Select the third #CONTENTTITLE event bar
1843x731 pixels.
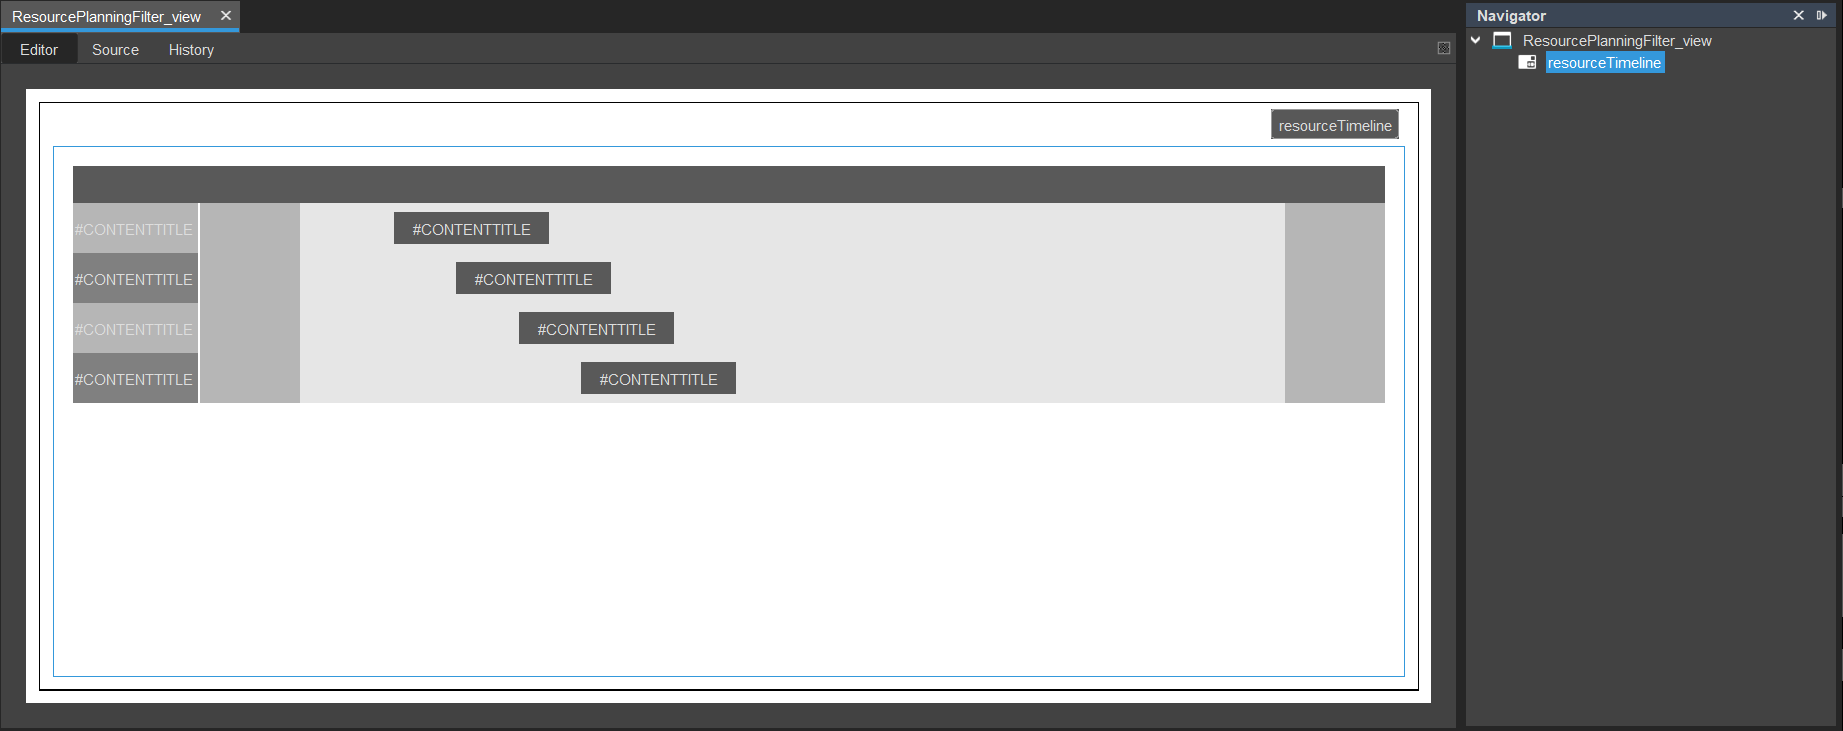point(596,329)
